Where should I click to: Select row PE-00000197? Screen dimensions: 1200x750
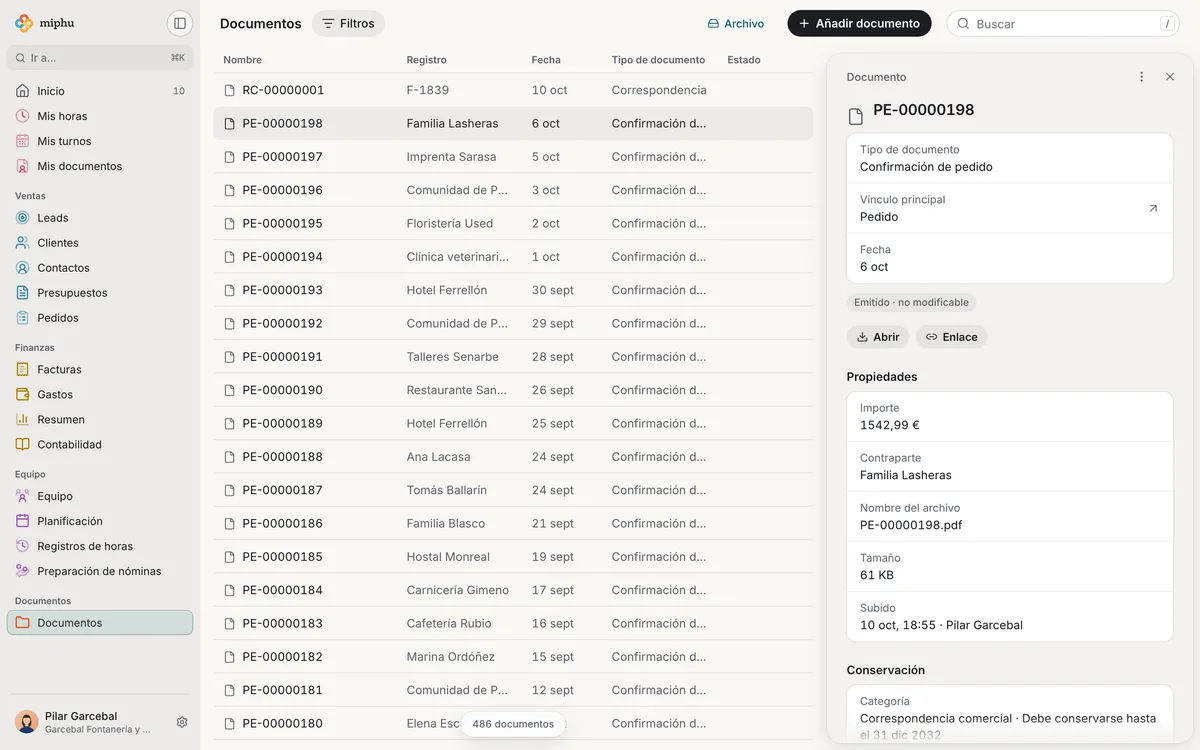pos(513,157)
